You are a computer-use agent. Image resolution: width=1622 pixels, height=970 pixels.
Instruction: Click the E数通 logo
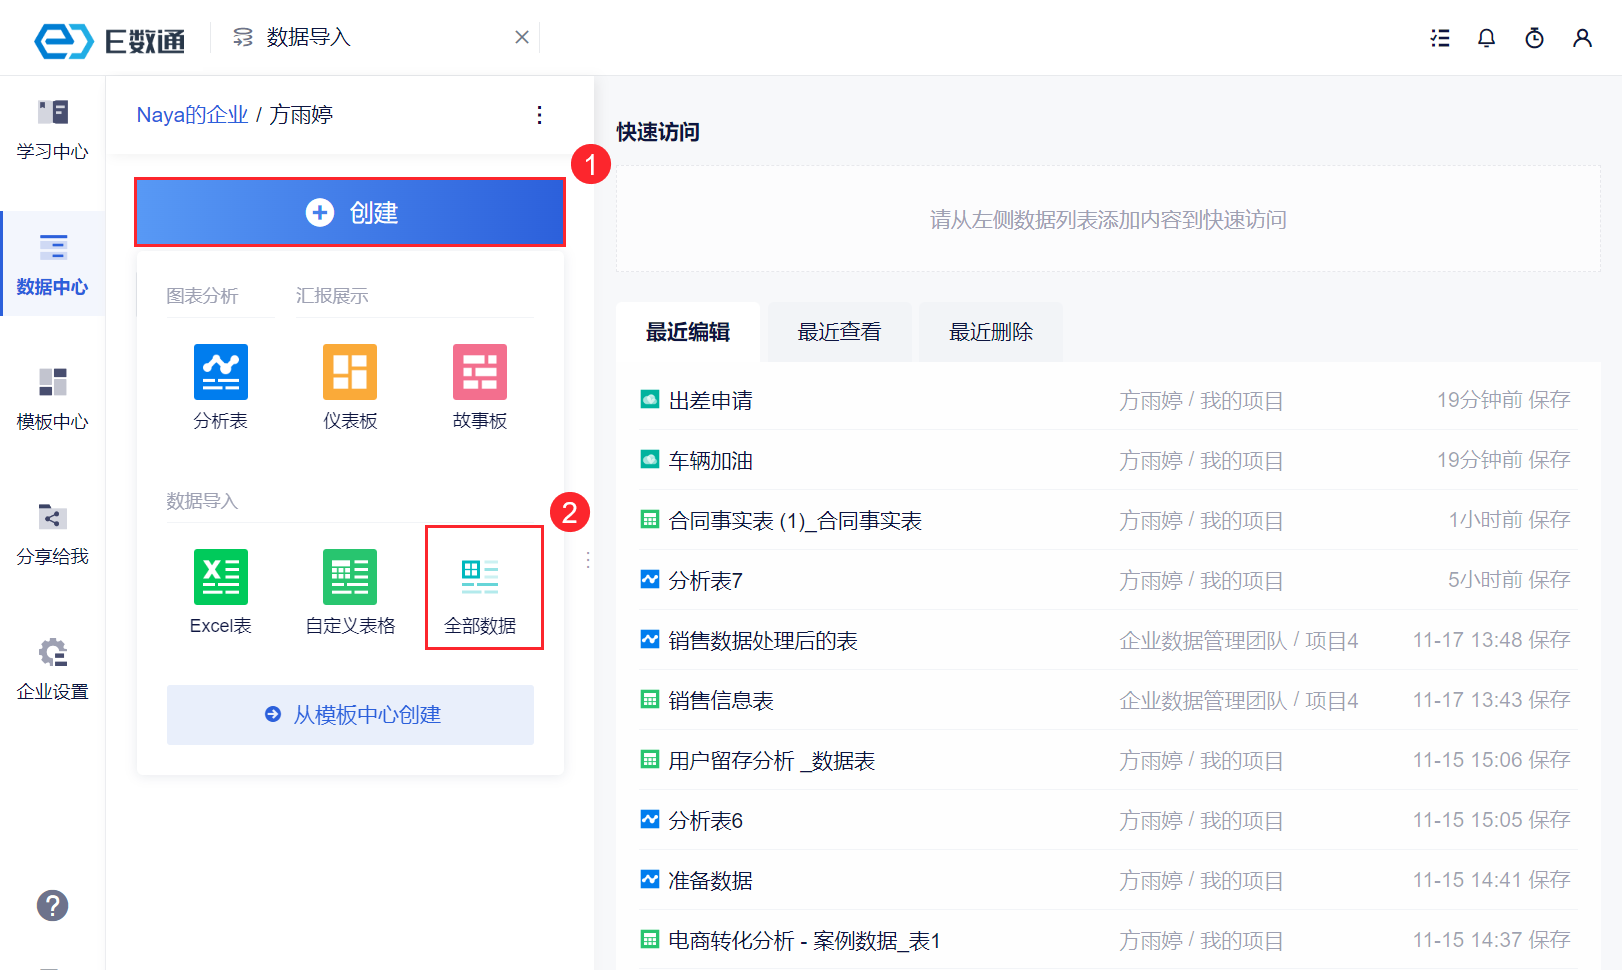[110, 40]
